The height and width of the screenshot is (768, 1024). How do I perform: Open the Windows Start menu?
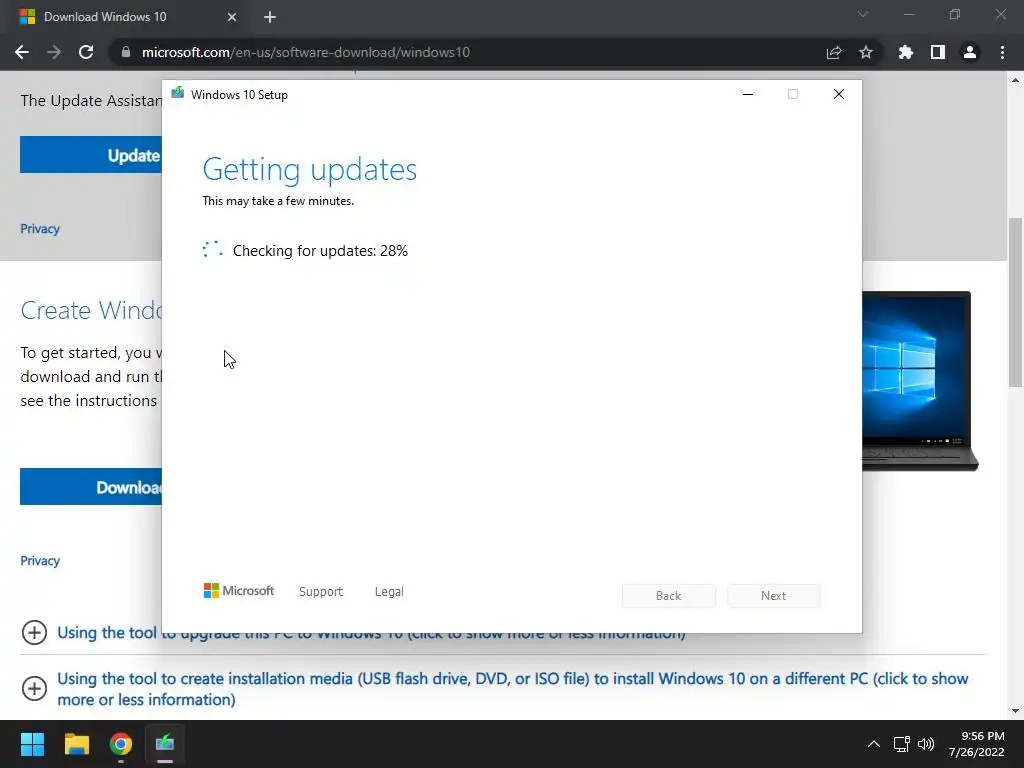(x=32, y=744)
